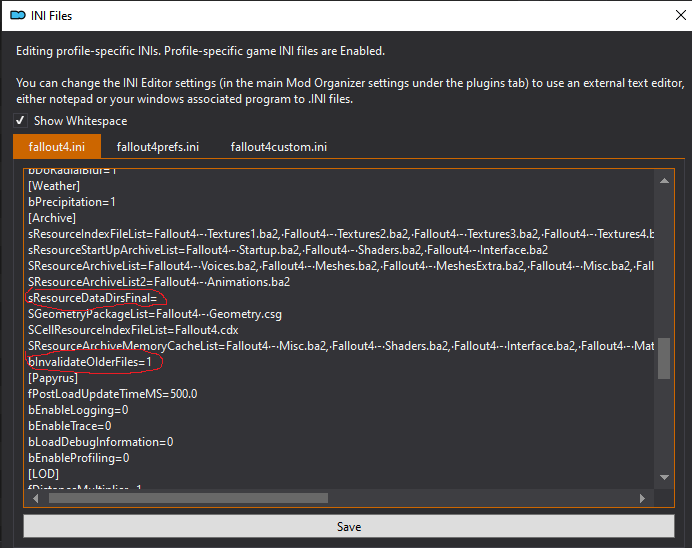Click the sResourceStartUpArchiveList line
The width and height of the screenshot is (692, 548).
click(288, 250)
